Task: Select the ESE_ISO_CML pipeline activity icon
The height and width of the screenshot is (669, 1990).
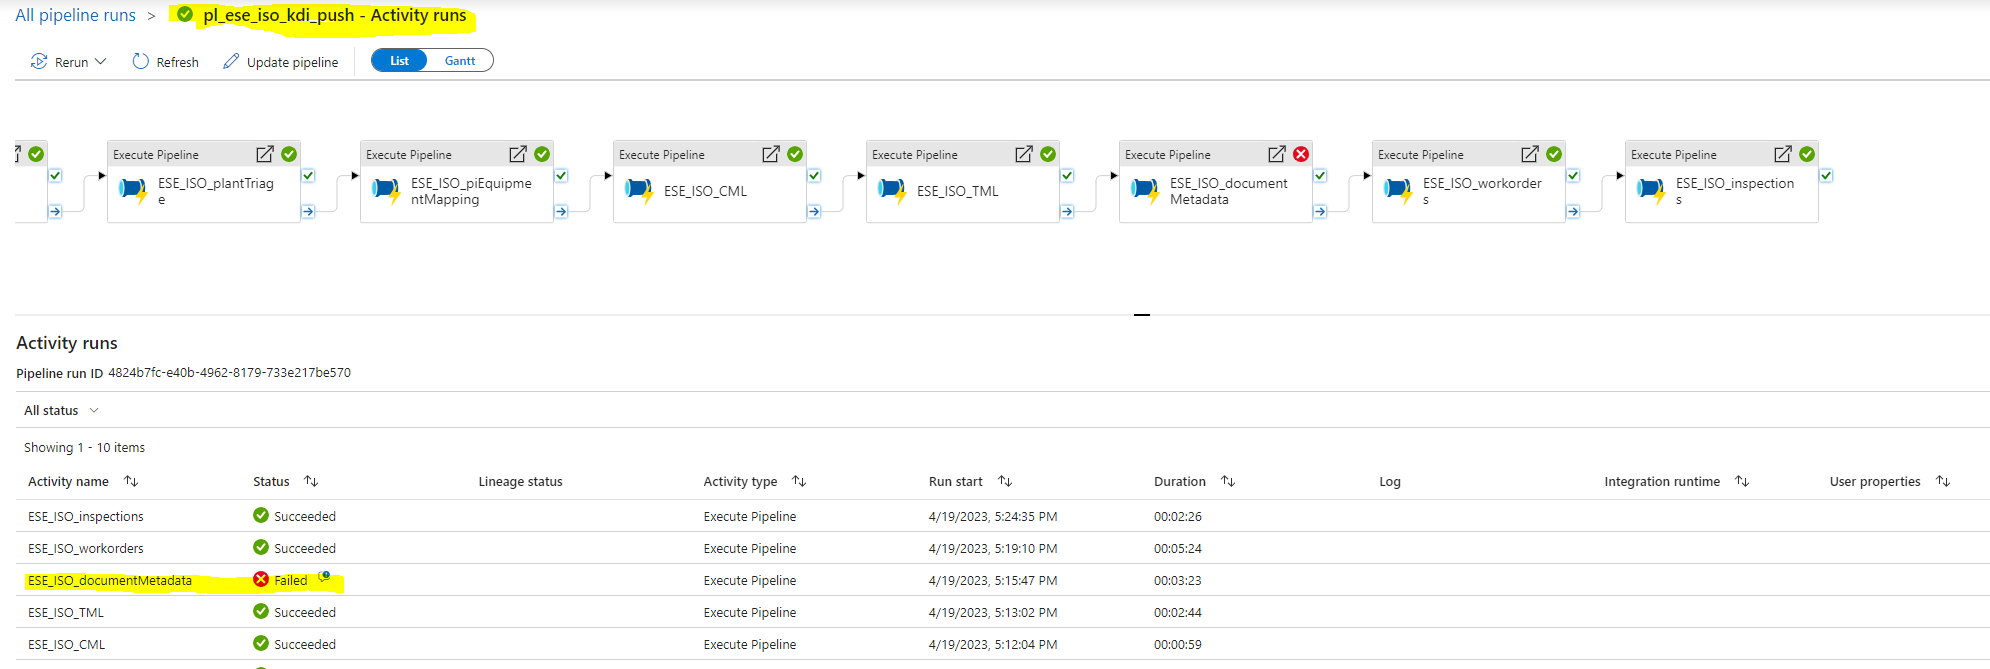Action: click(639, 190)
